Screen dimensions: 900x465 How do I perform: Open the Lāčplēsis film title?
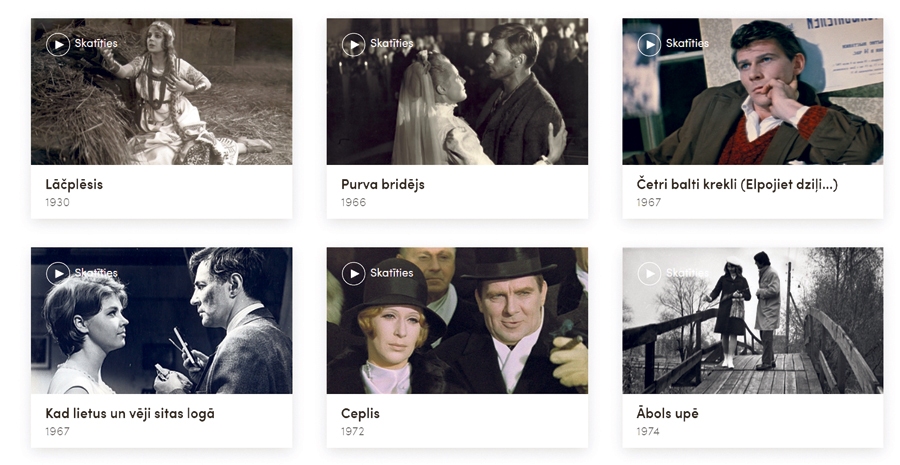[x=74, y=184]
